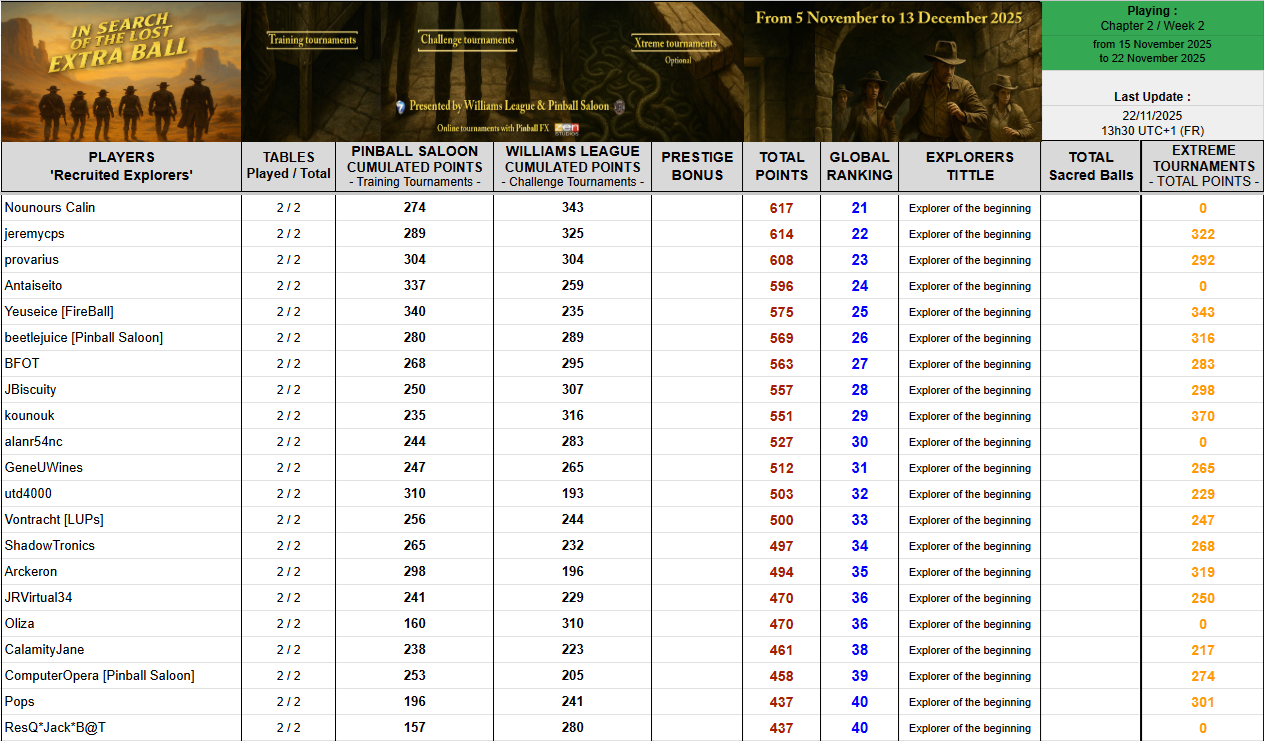Select kounouk's extreme points value 370

(1202, 416)
